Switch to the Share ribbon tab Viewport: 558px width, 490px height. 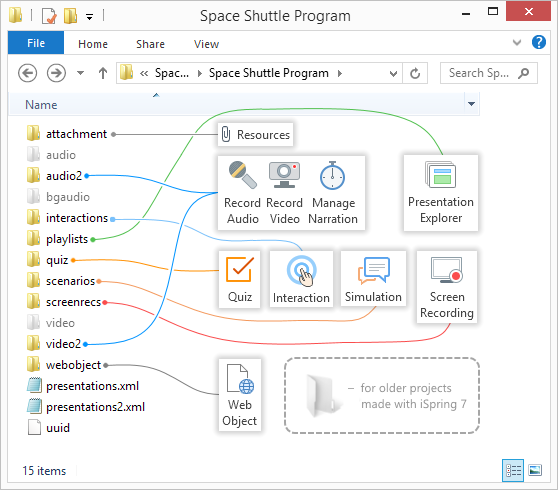[150, 44]
